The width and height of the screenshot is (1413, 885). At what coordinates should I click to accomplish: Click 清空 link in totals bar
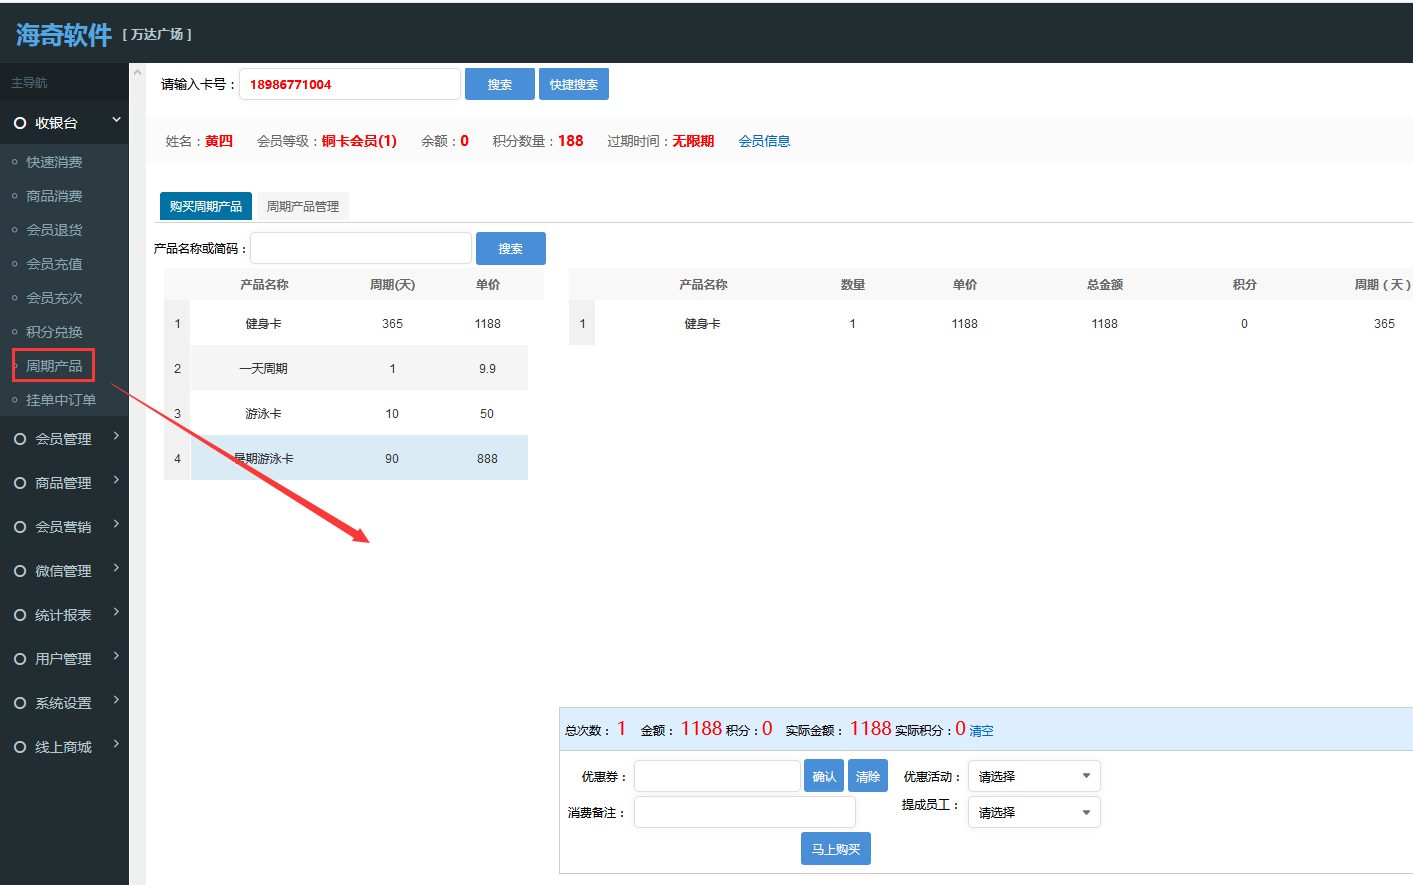coord(981,731)
